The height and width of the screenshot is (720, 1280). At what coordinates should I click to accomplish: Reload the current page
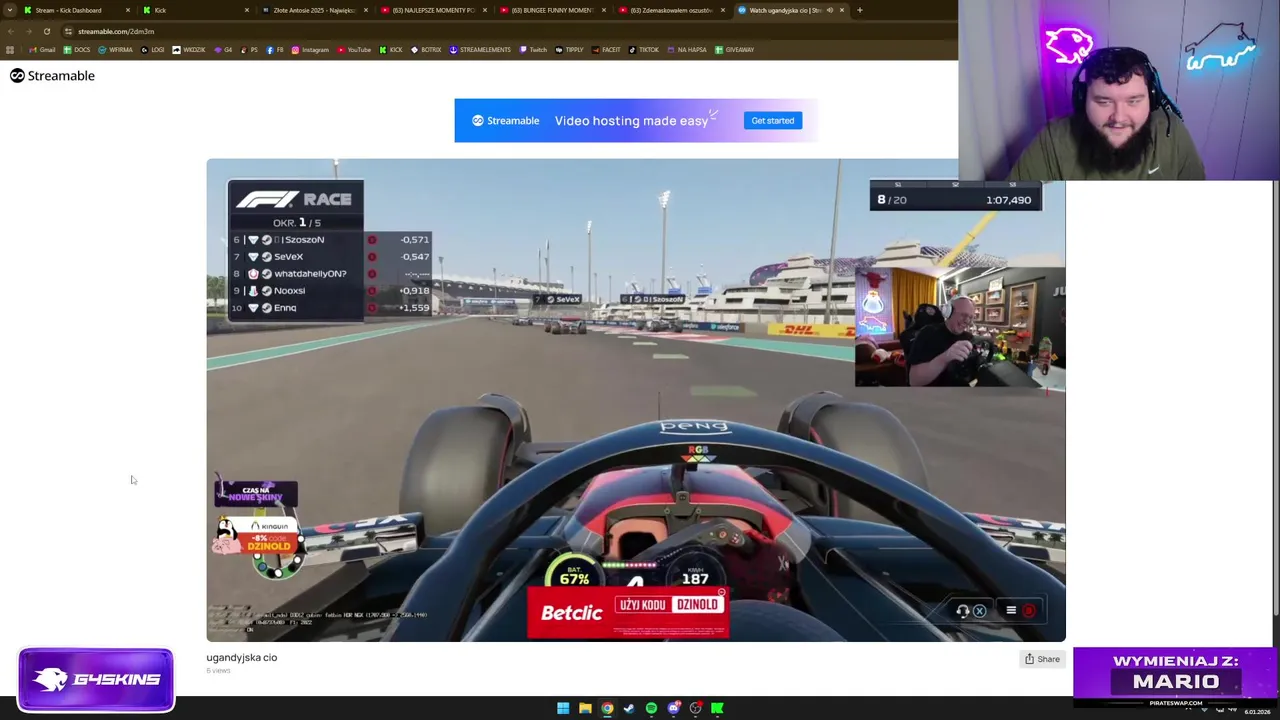46,31
